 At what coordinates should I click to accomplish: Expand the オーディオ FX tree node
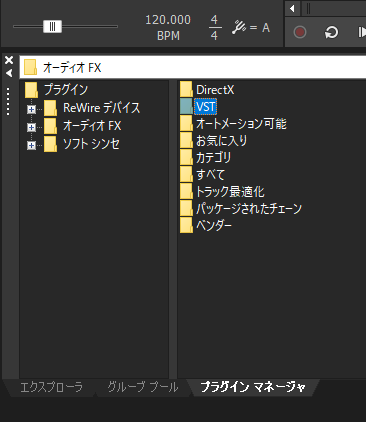[x=31, y=127]
